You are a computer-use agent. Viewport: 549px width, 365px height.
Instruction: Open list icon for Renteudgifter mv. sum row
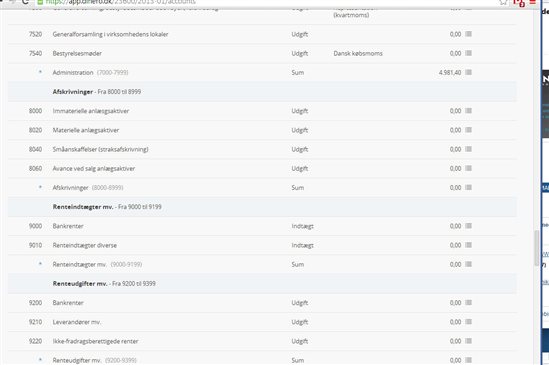coord(468,360)
